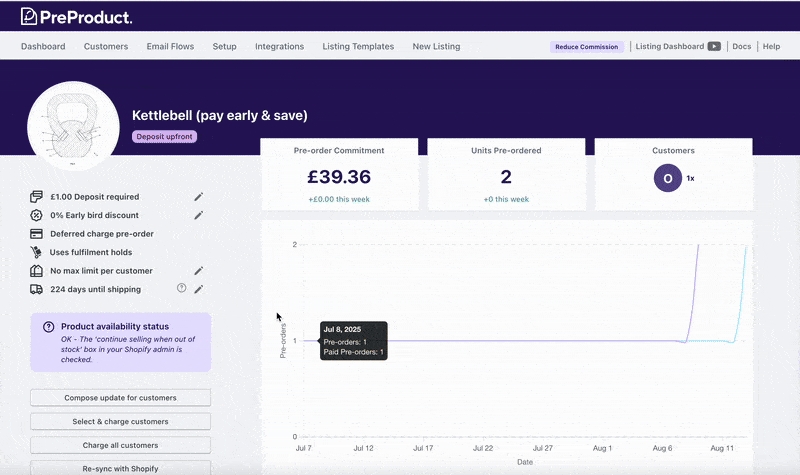
Task: Open the Dashboard tab
Action: tap(43, 46)
